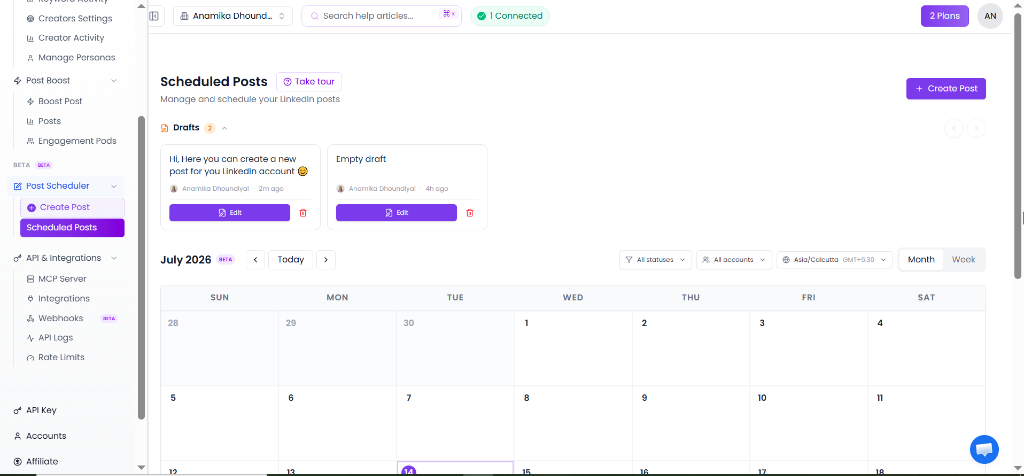The image size is (1024, 476).
Task: Open API Logs in sidebar
Action: 50,338
